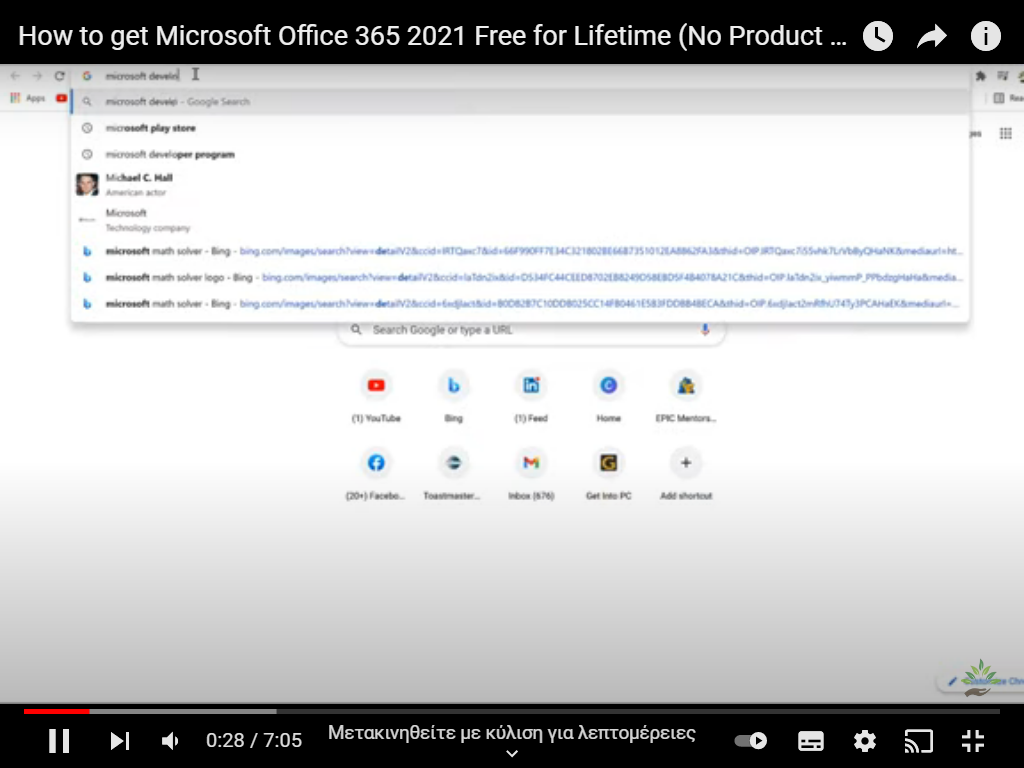Select 'microsoft develo - Google Search' suggestion
Viewport: 1024px width, 768px height.
(x=520, y=101)
